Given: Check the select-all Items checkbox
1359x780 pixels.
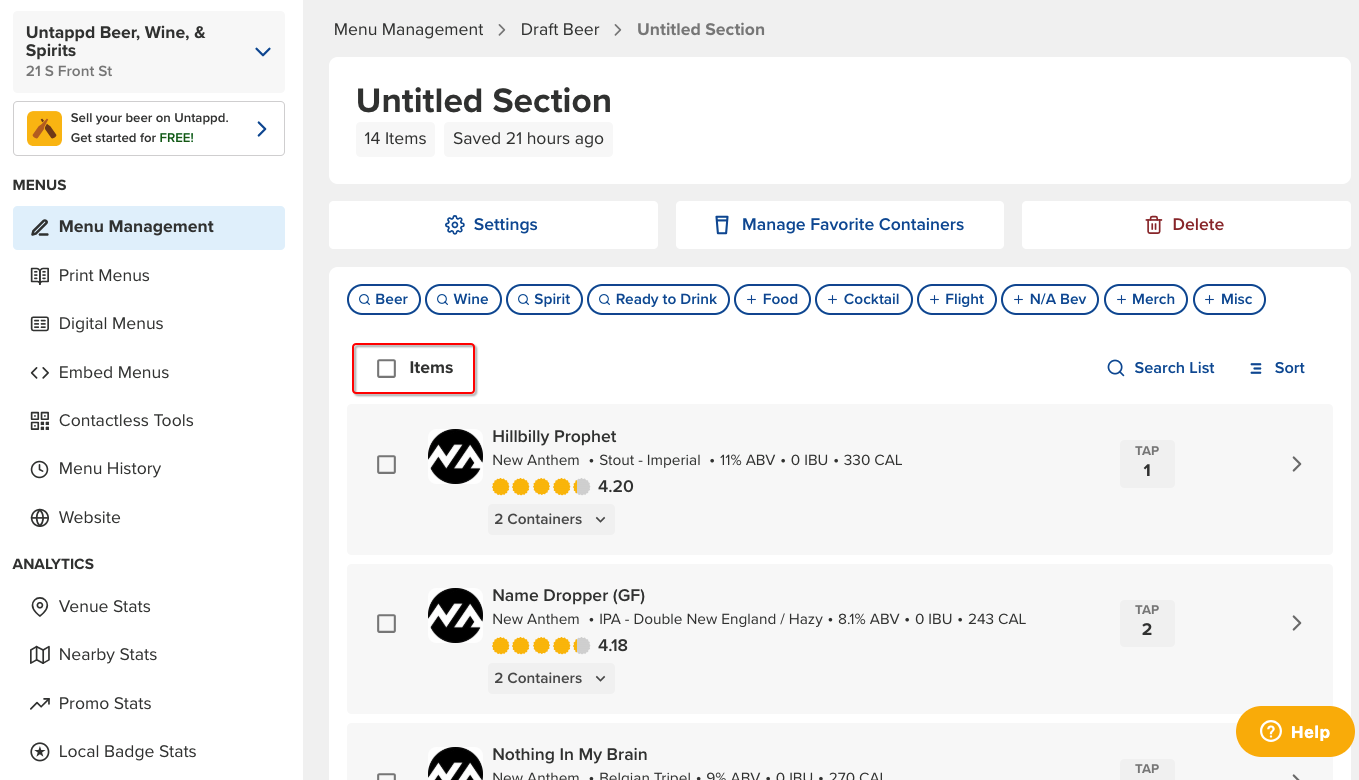Looking at the screenshot, I should [x=386, y=368].
